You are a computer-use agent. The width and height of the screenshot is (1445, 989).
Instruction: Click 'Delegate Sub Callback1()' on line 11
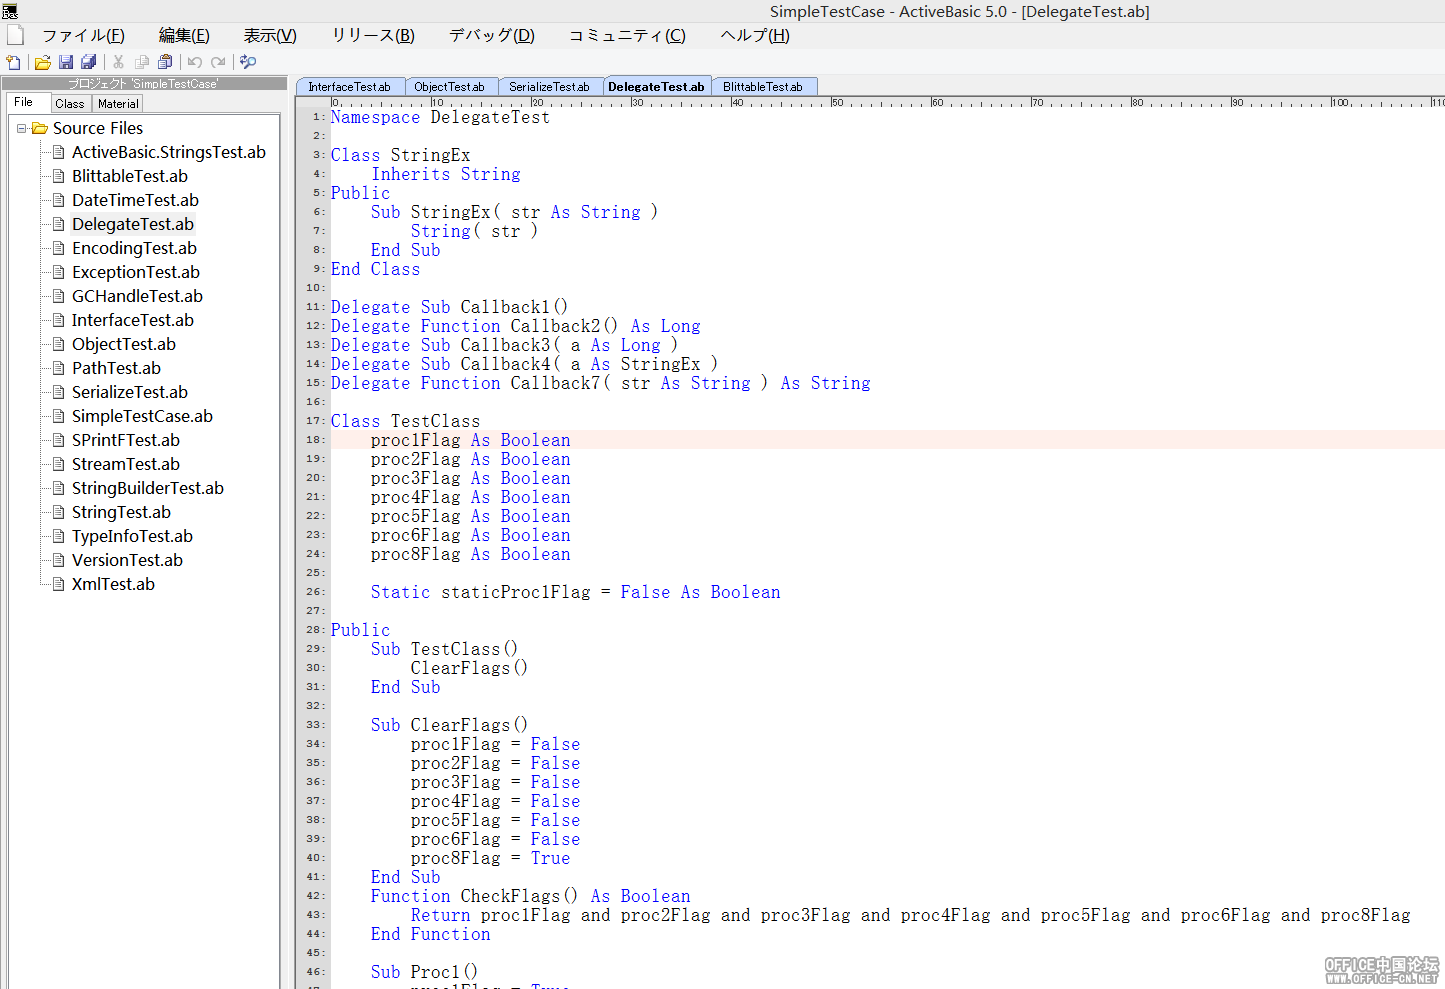pyautogui.click(x=449, y=307)
